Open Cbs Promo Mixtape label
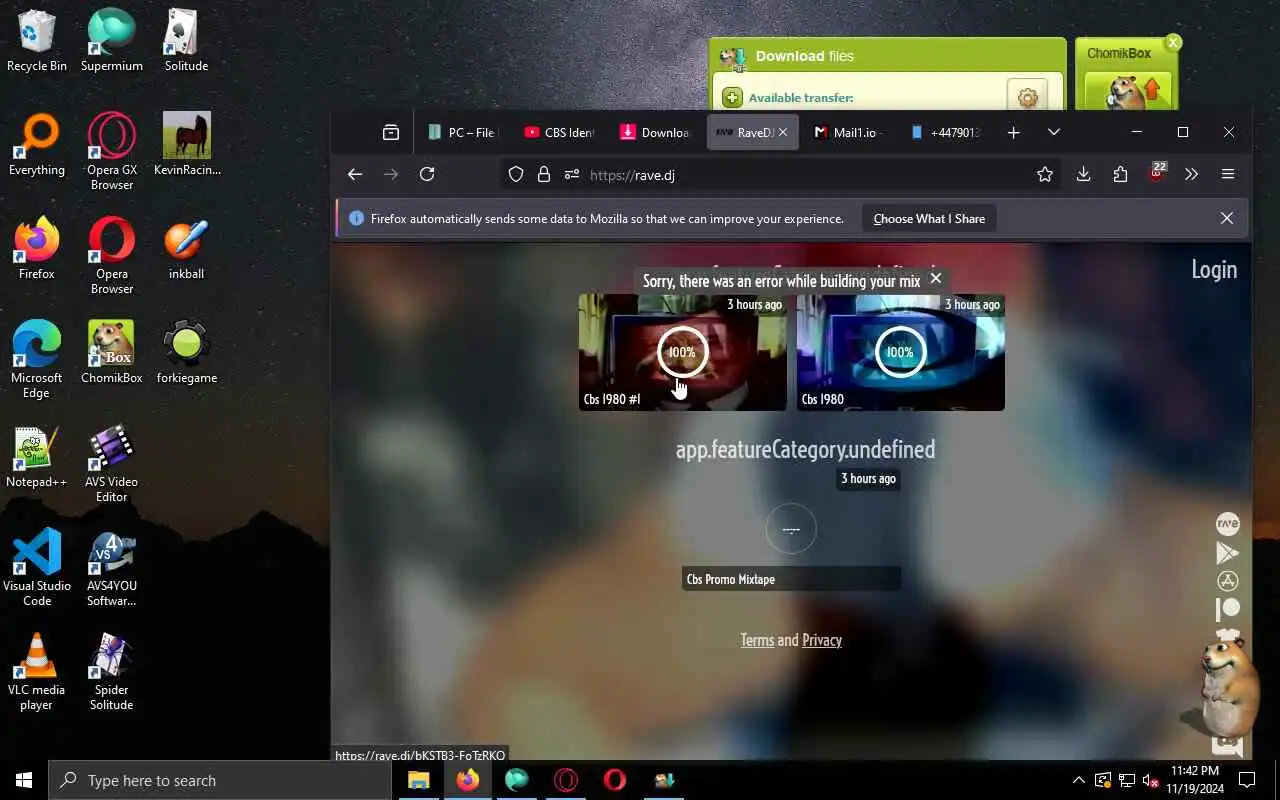The width and height of the screenshot is (1280, 800). coord(791,579)
